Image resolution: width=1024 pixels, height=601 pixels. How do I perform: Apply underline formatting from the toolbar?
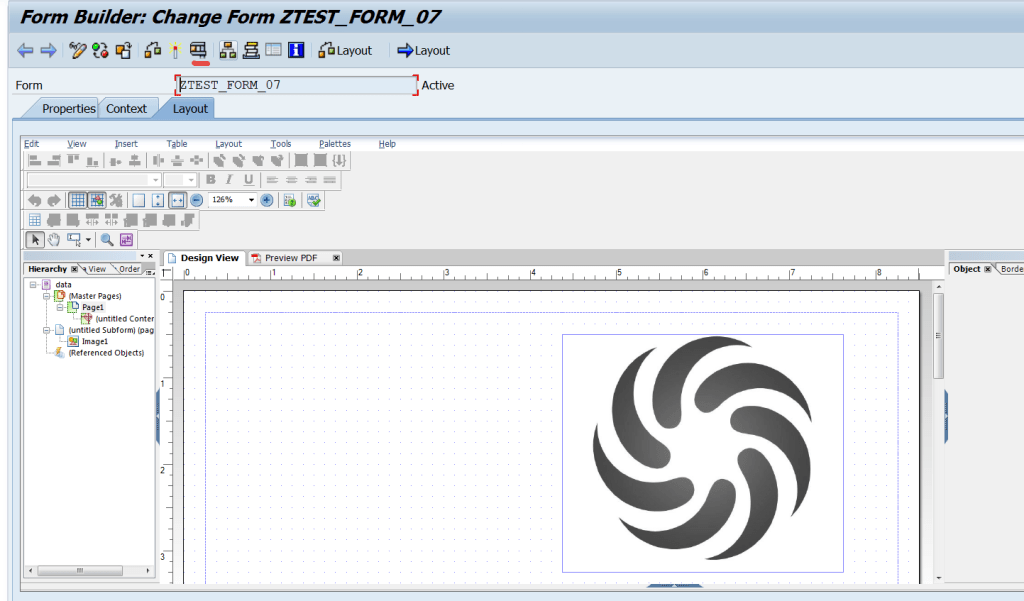tap(247, 179)
